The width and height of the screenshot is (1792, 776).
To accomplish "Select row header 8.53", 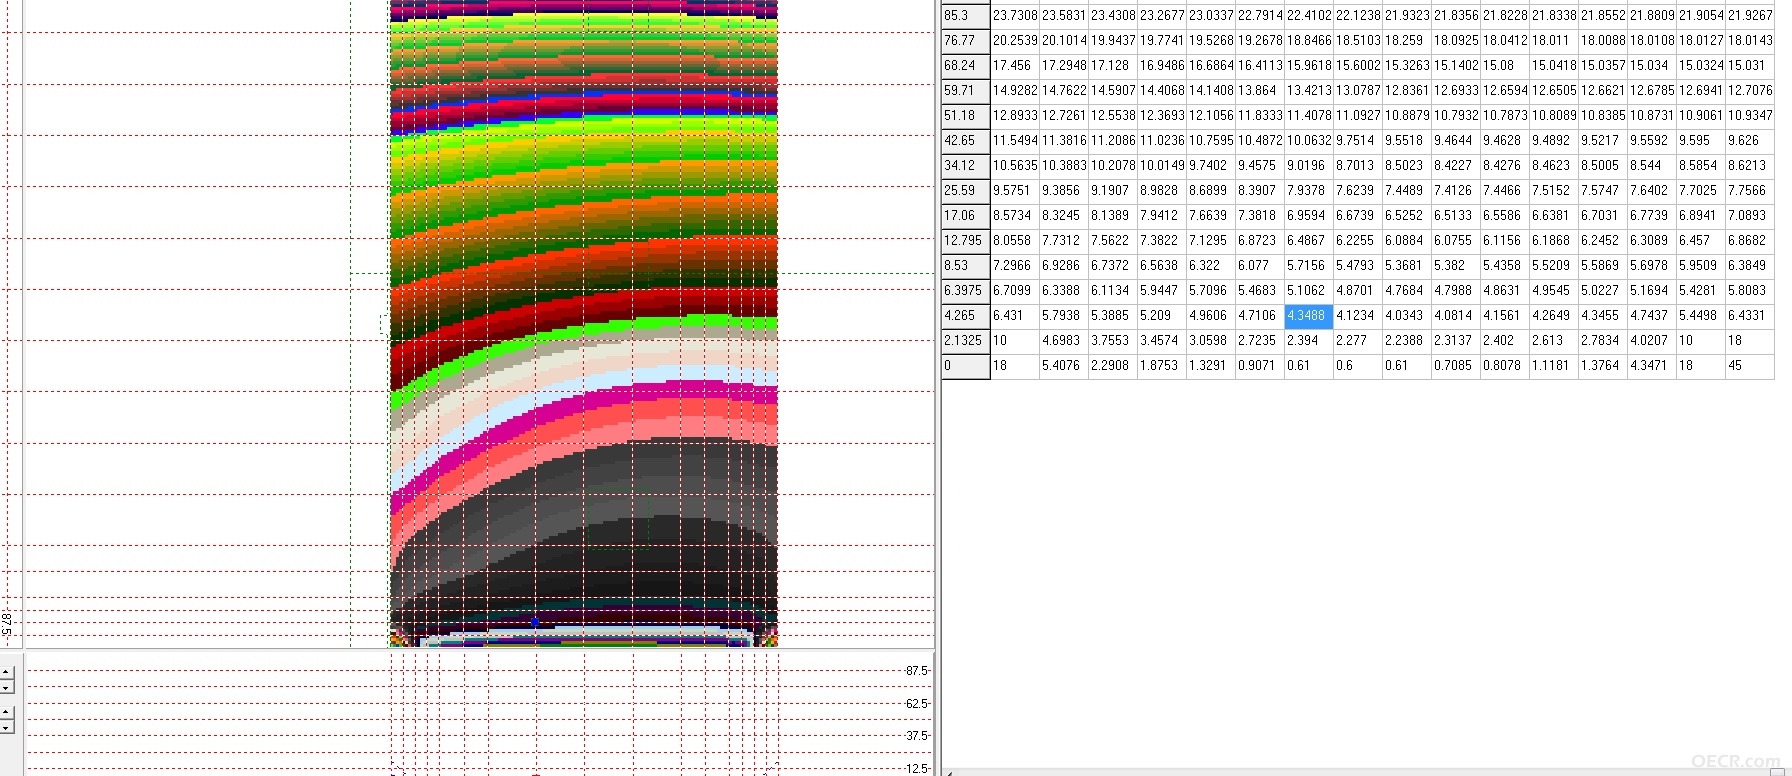I will click(x=965, y=266).
